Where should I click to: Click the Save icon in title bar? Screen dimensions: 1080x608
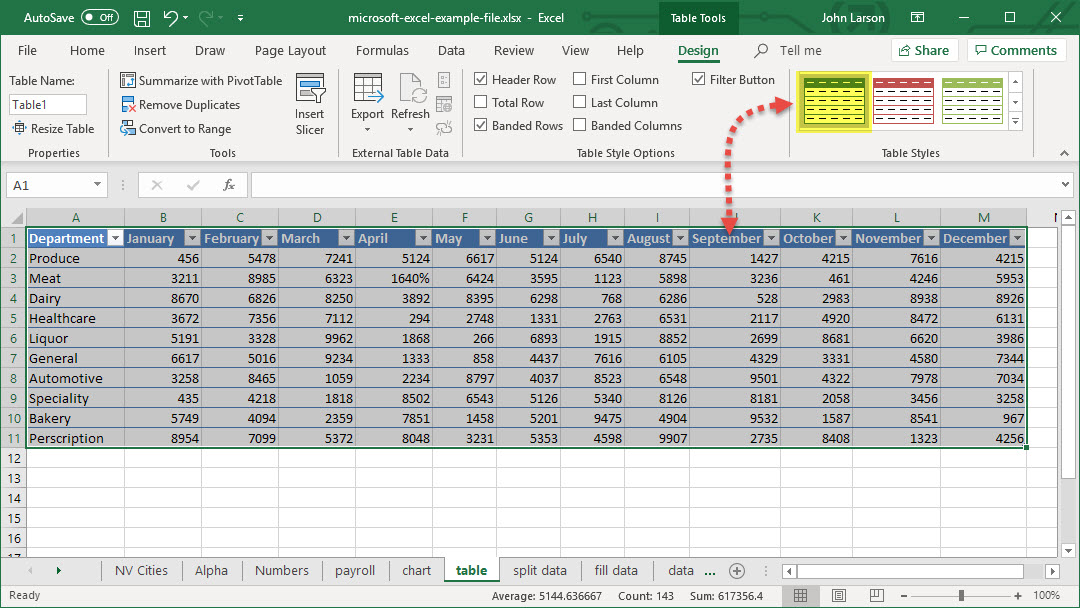pyautogui.click(x=142, y=18)
